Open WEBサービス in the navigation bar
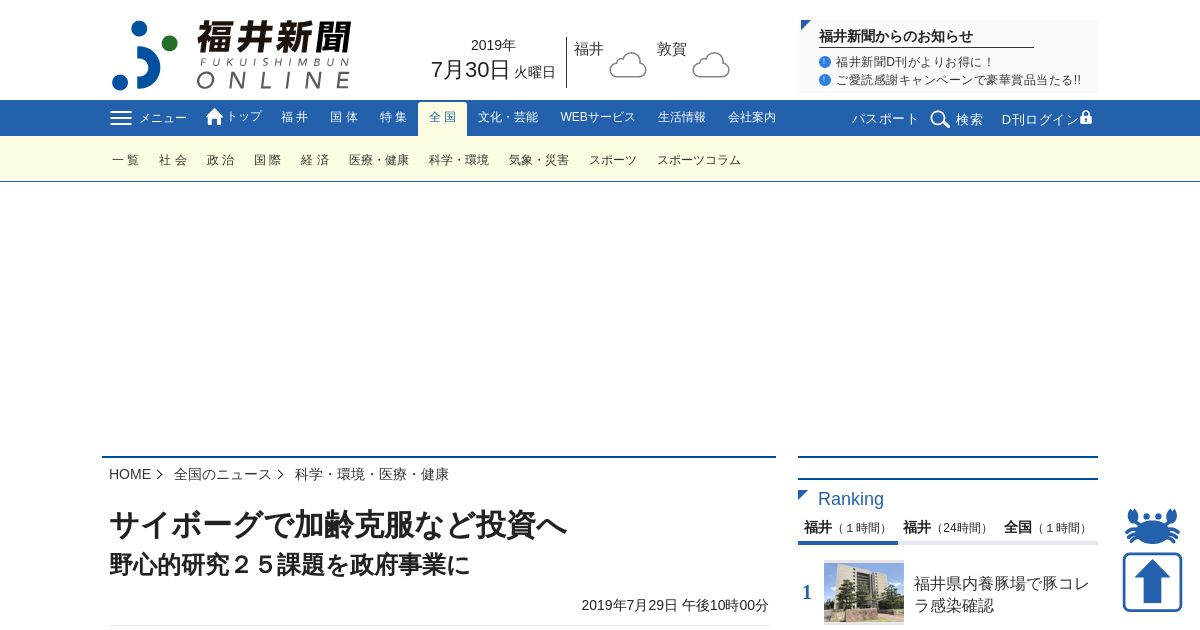 (598, 117)
